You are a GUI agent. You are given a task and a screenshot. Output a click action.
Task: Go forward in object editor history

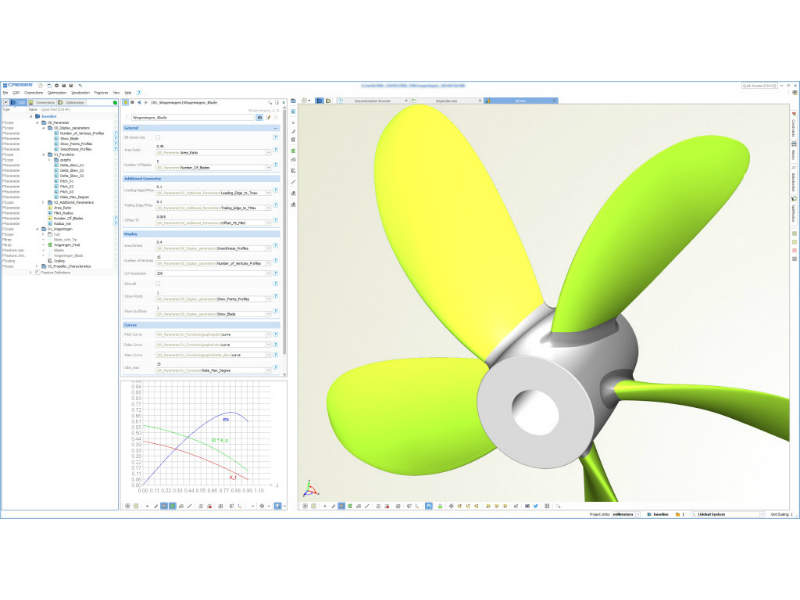tap(145, 103)
